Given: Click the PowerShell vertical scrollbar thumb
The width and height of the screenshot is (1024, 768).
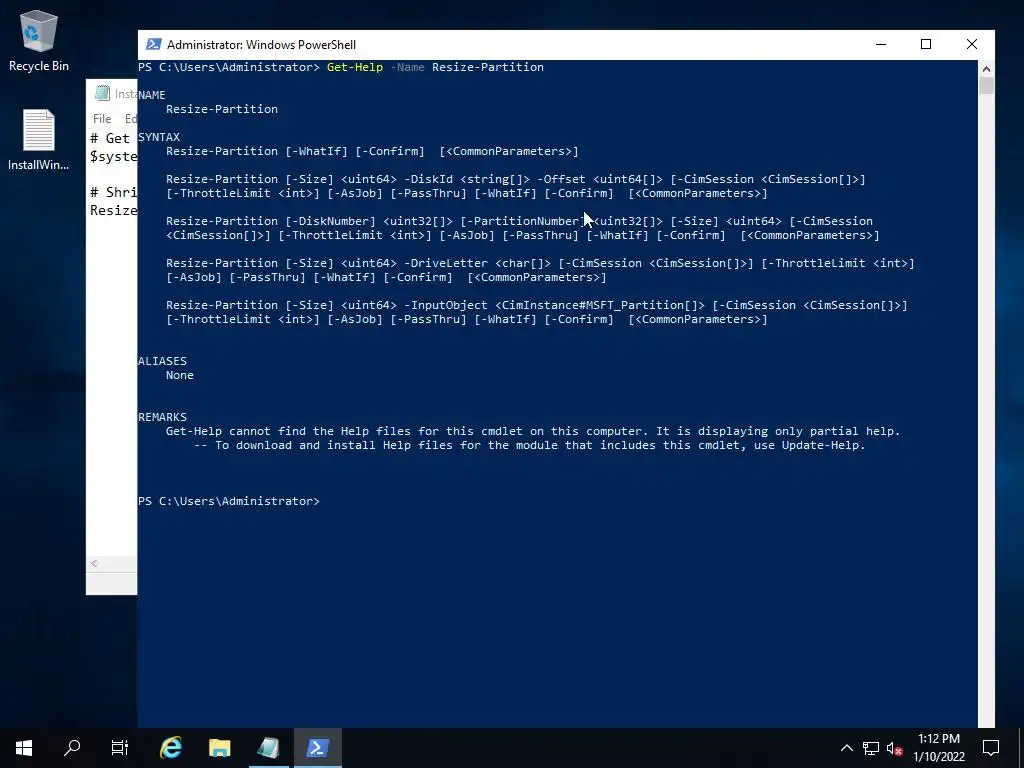Looking at the screenshot, I should (986, 86).
